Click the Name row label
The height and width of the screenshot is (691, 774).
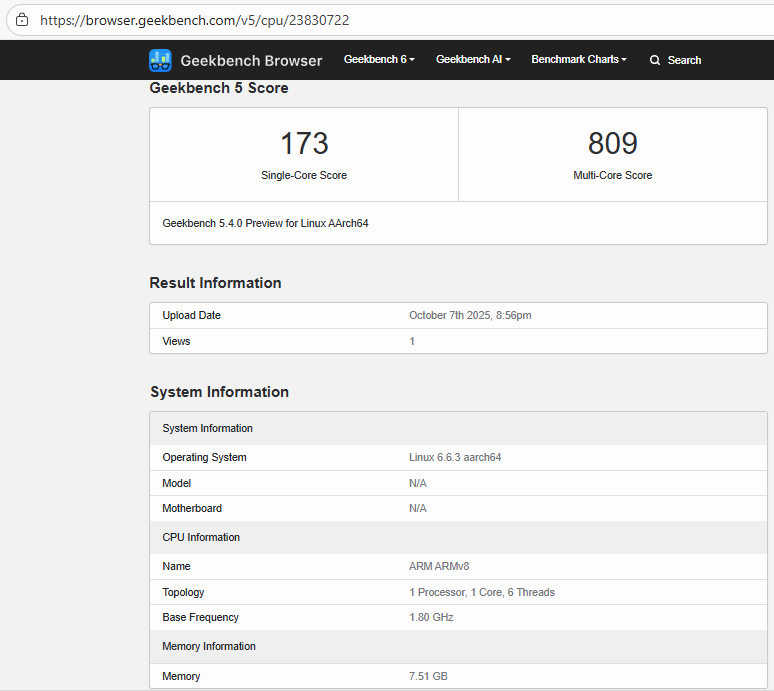pyautogui.click(x=176, y=567)
